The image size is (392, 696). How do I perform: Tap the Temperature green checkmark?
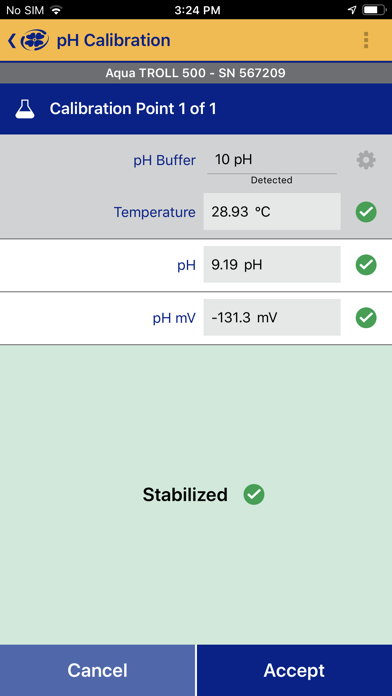click(366, 212)
